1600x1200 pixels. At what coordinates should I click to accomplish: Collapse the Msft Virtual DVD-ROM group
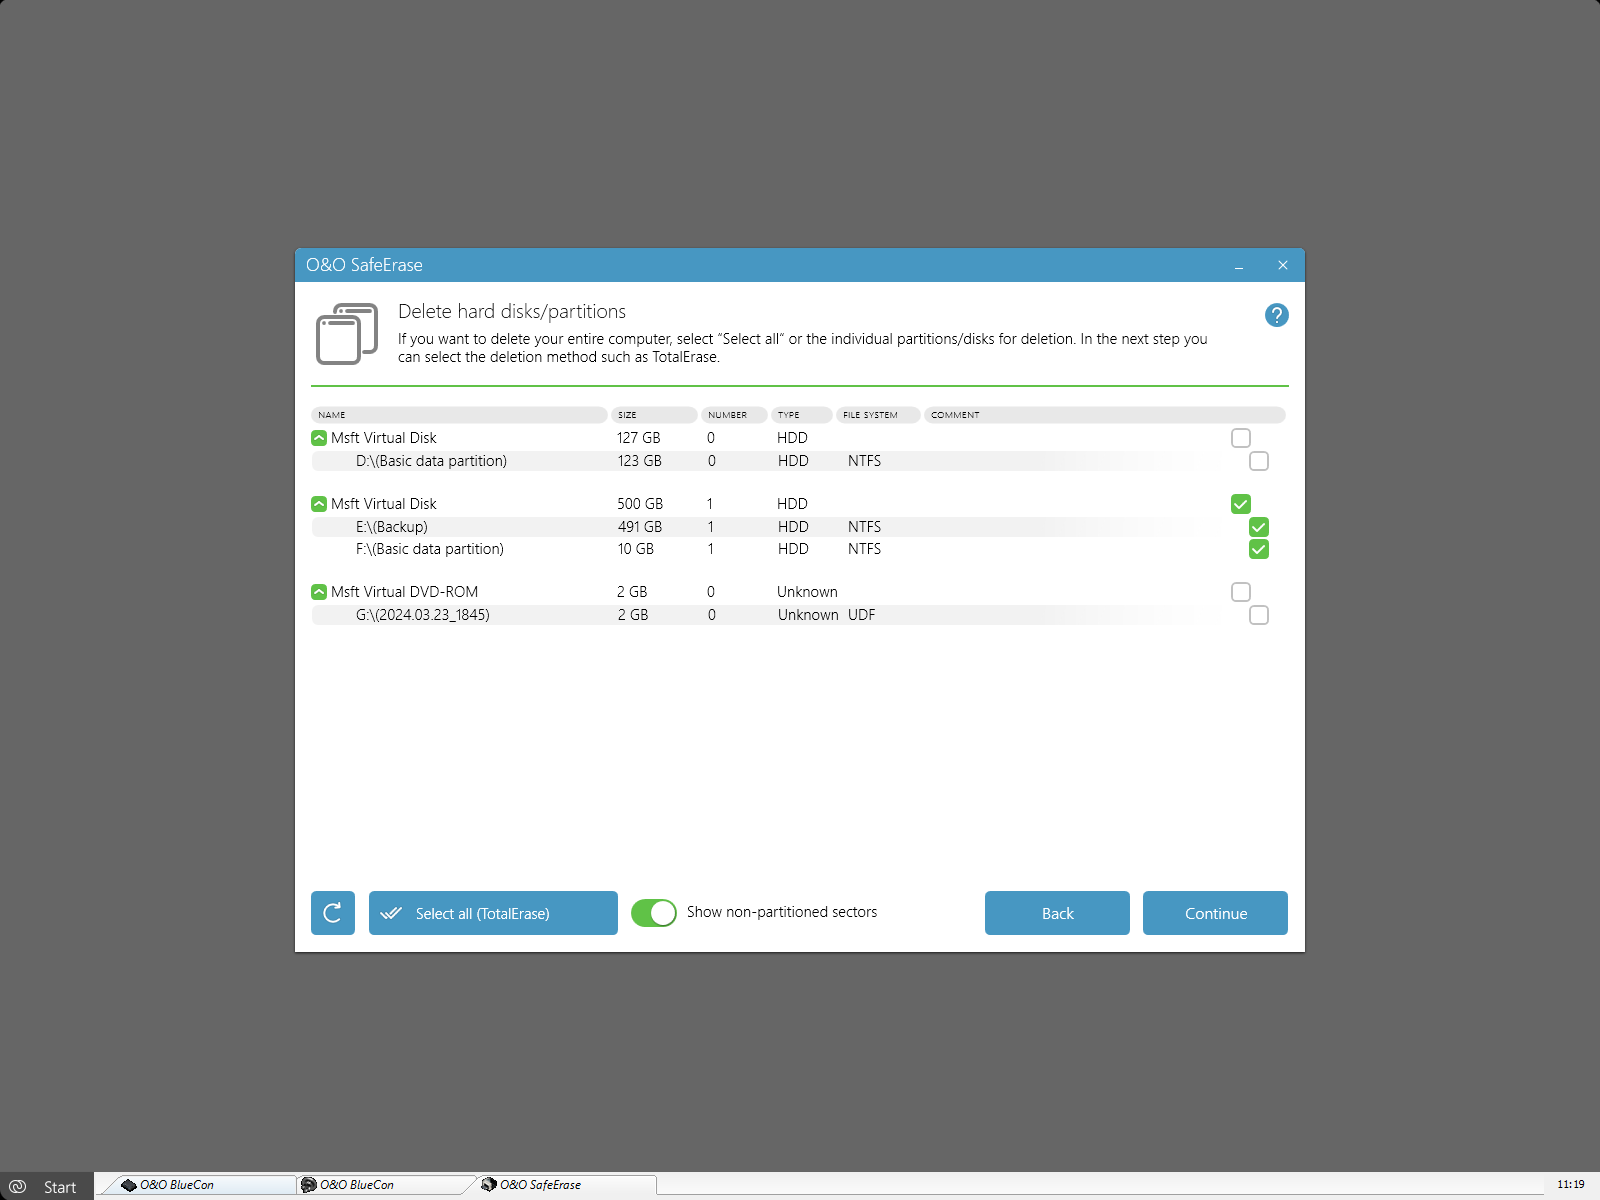[319, 592]
